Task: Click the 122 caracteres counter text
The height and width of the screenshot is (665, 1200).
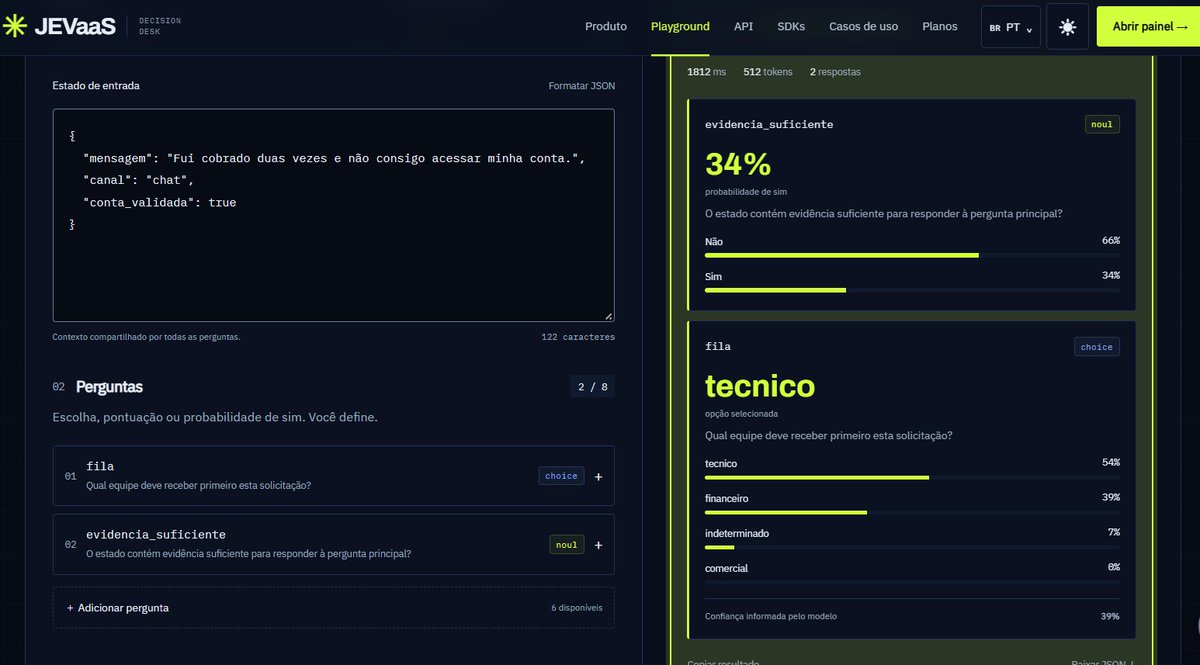Action: [x=578, y=337]
